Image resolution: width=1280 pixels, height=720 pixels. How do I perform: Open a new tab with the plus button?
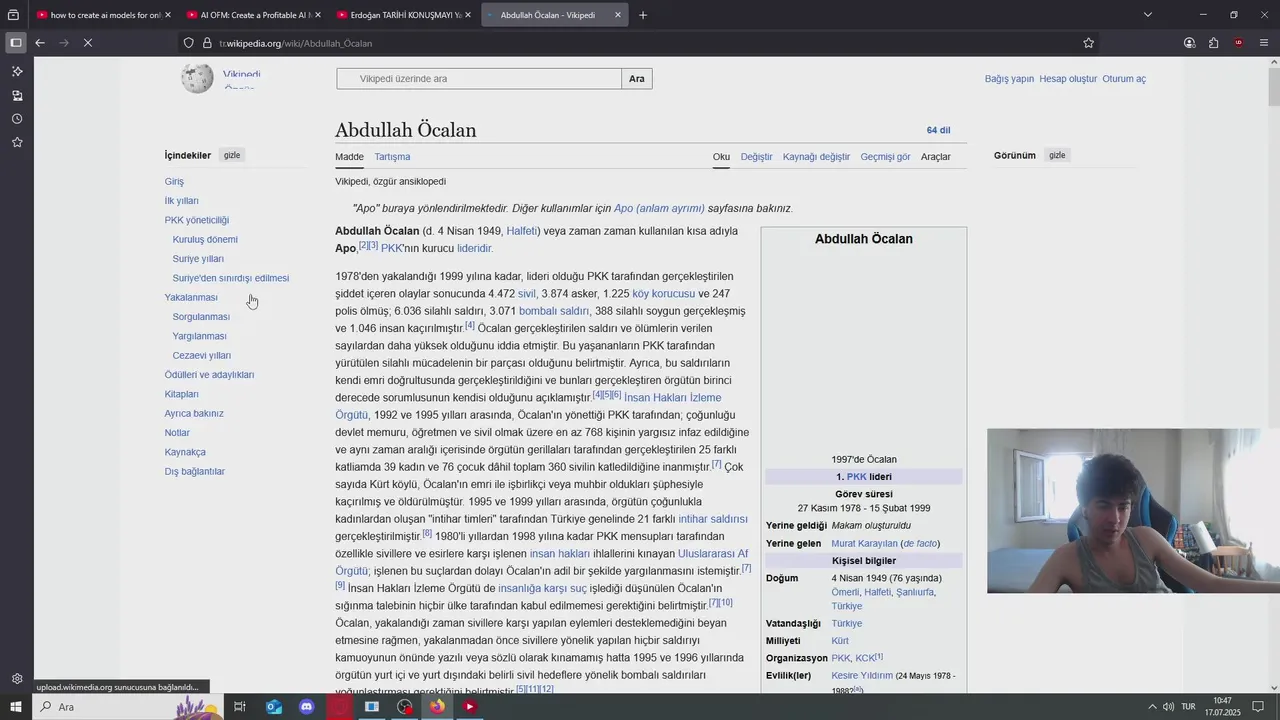643,15
